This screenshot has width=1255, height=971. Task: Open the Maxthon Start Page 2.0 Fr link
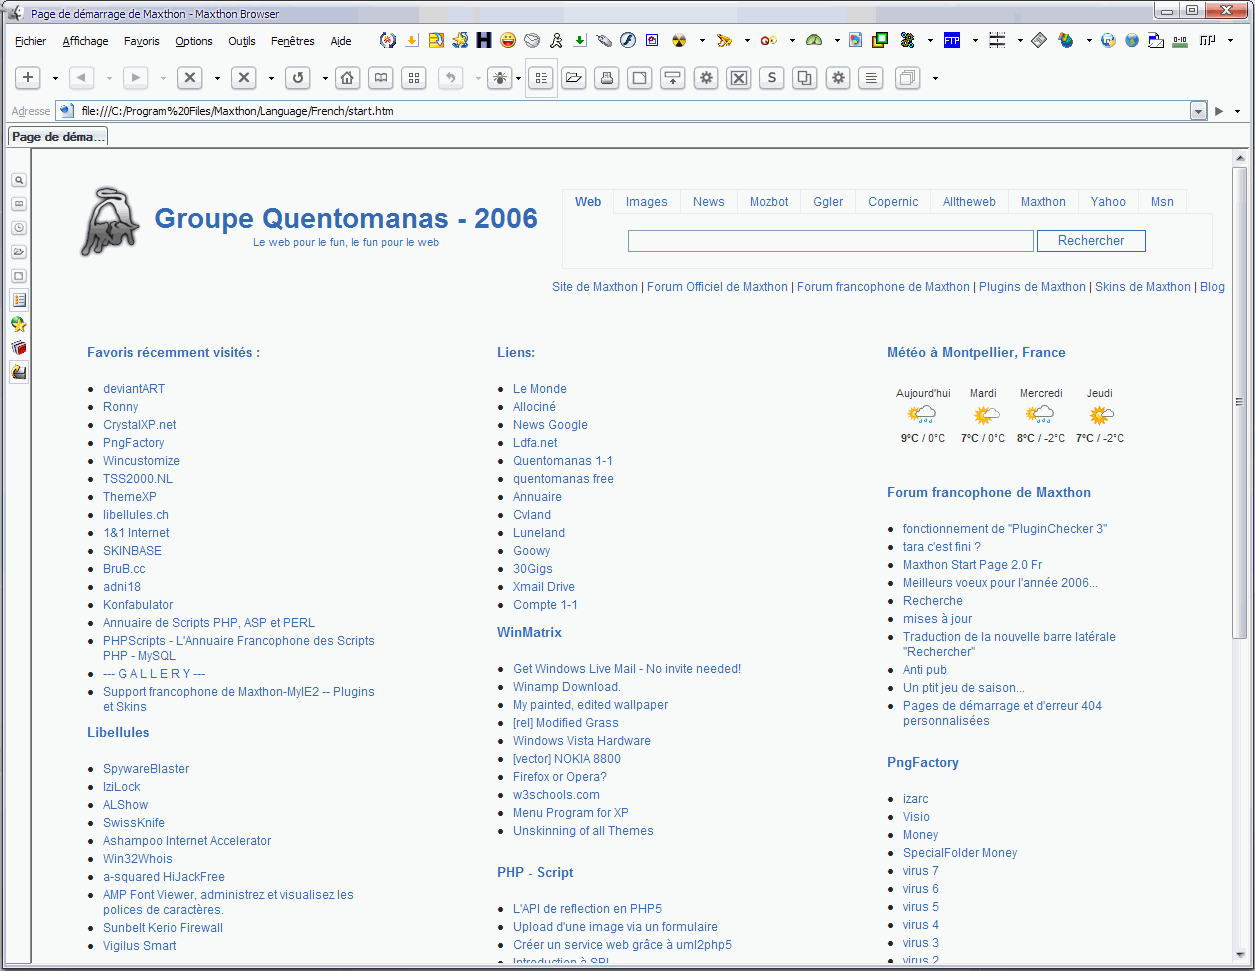click(972, 565)
